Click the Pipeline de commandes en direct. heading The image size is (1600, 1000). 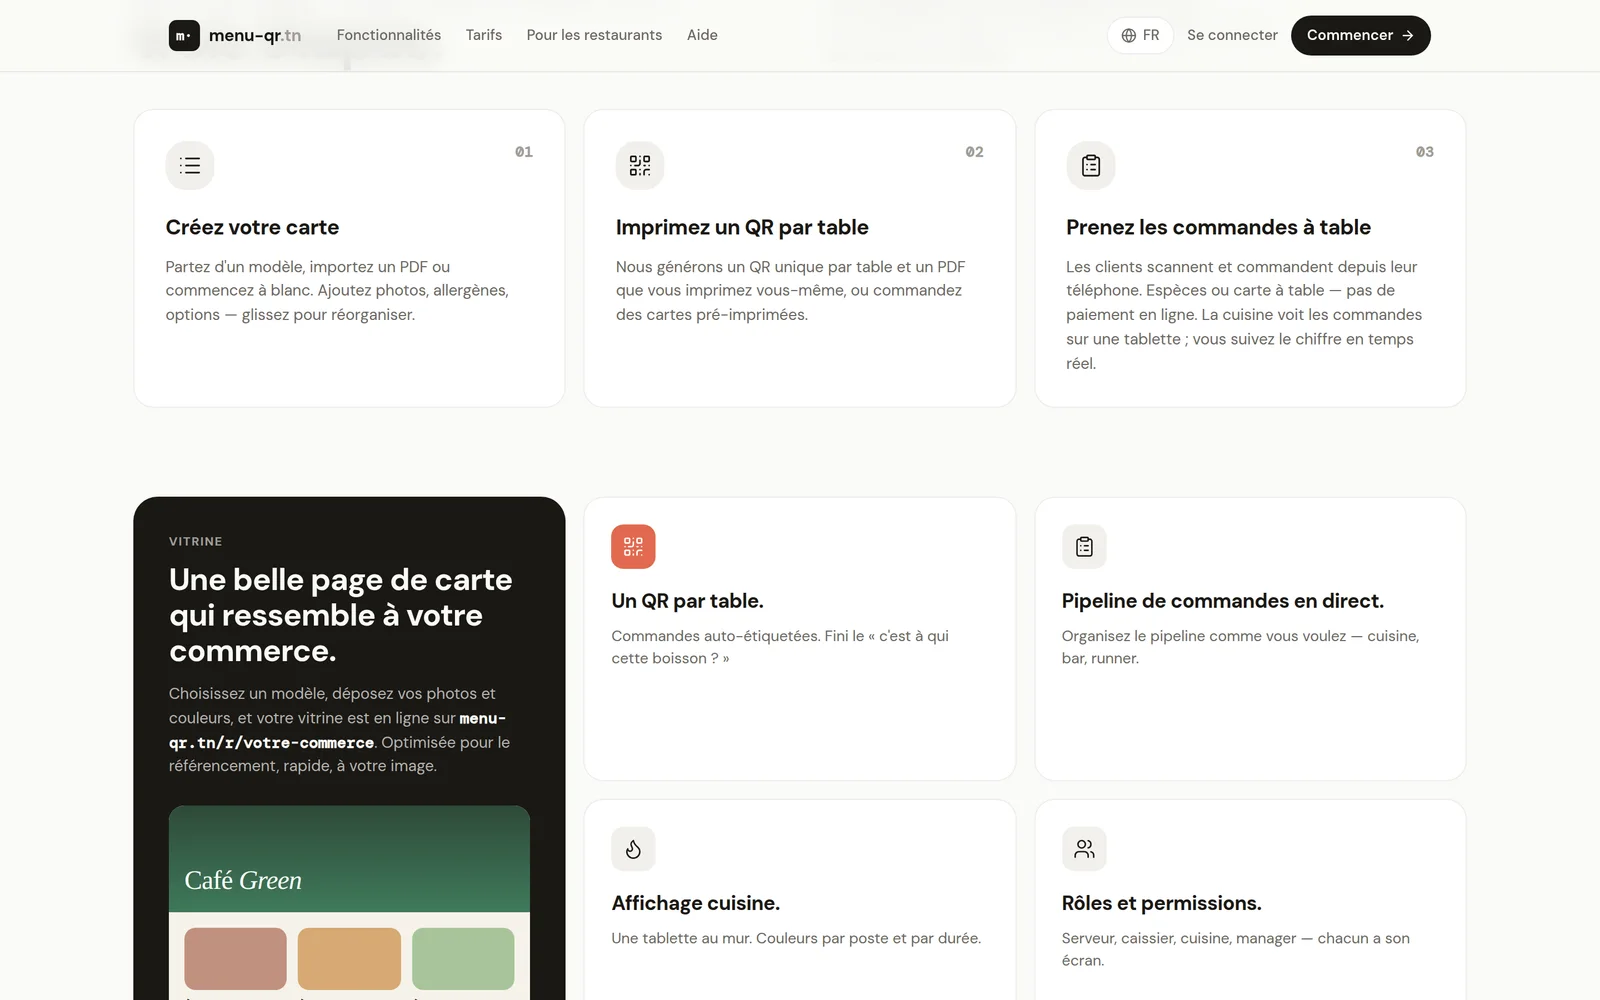click(1223, 601)
